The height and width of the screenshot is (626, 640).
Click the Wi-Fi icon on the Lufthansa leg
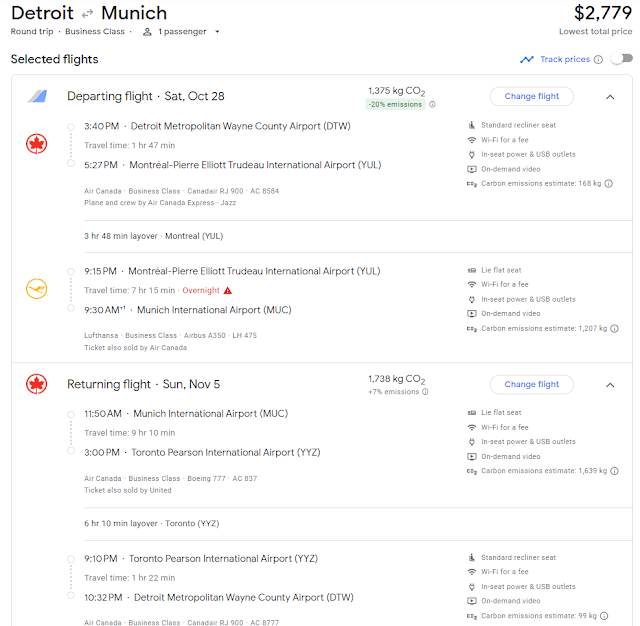pos(471,284)
